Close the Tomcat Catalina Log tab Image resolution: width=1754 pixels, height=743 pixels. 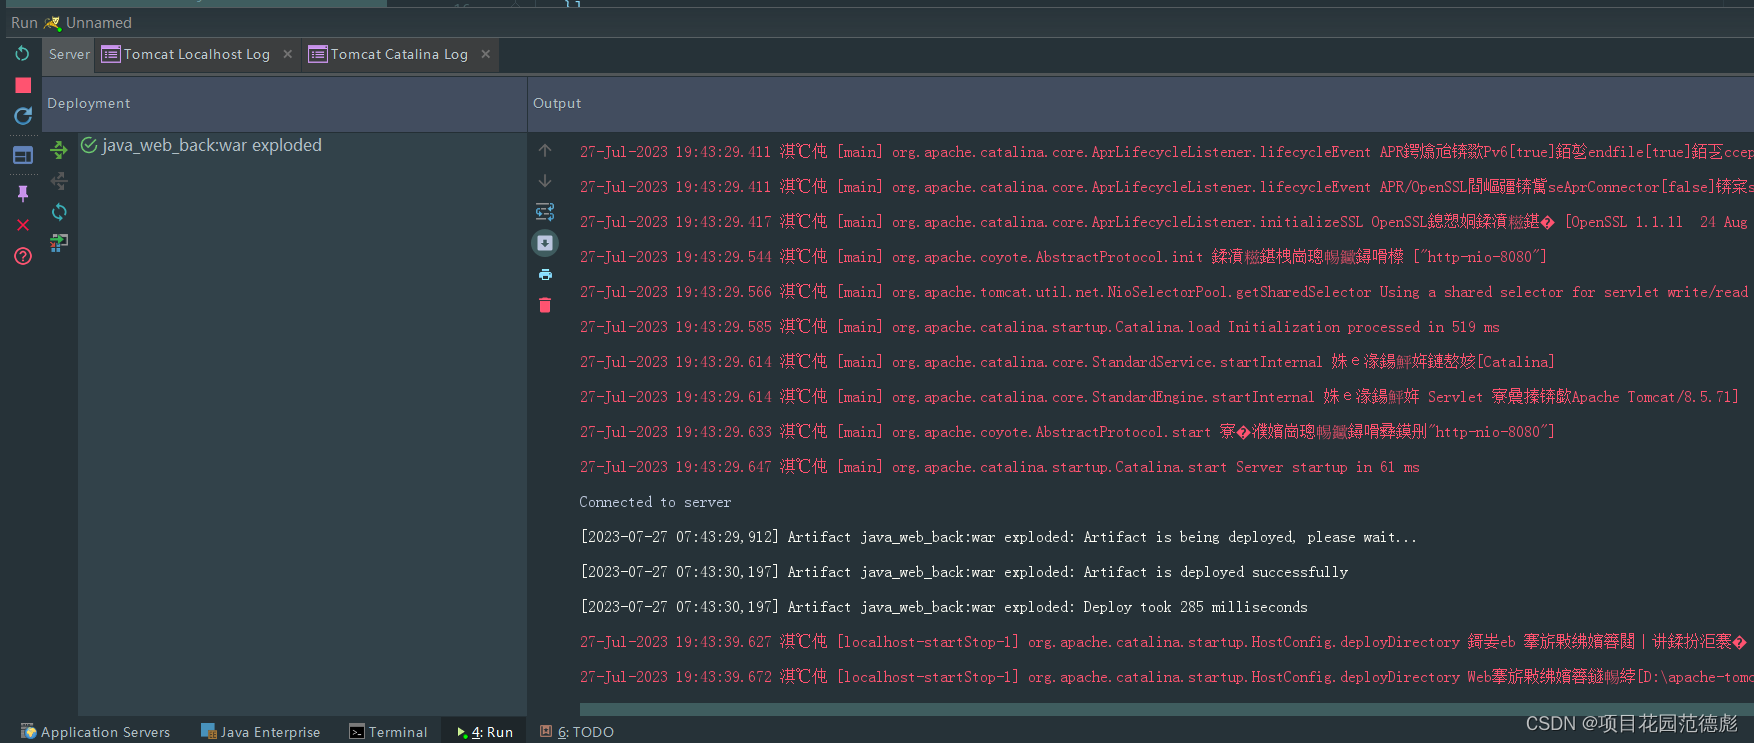click(486, 54)
